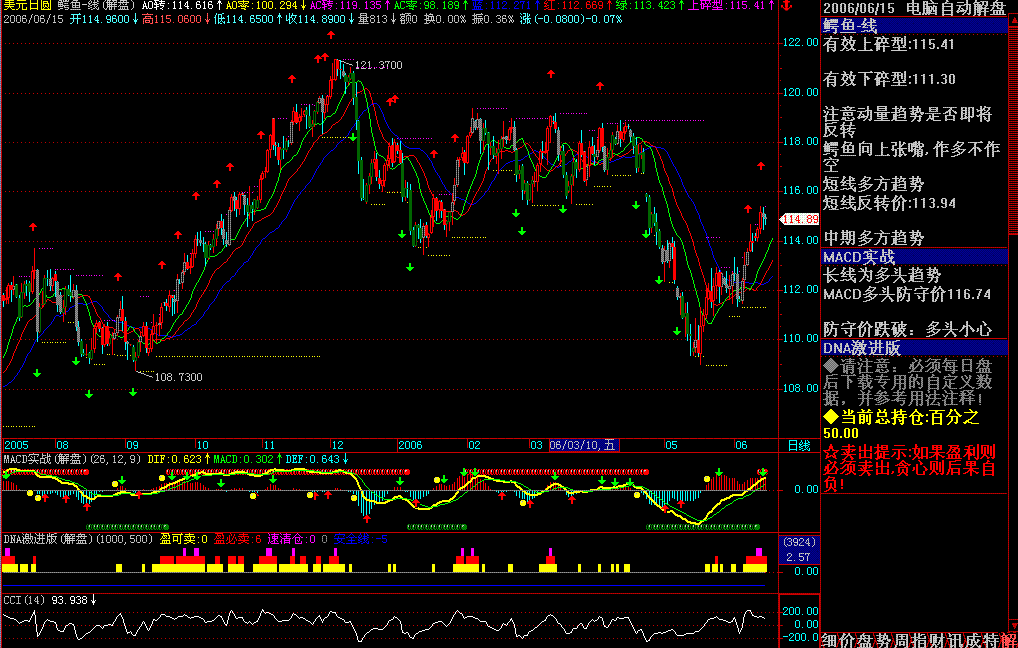Click the 速清仓:0 legend
Image resolution: width=1018 pixels, height=648 pixels.
click(292, 539)
